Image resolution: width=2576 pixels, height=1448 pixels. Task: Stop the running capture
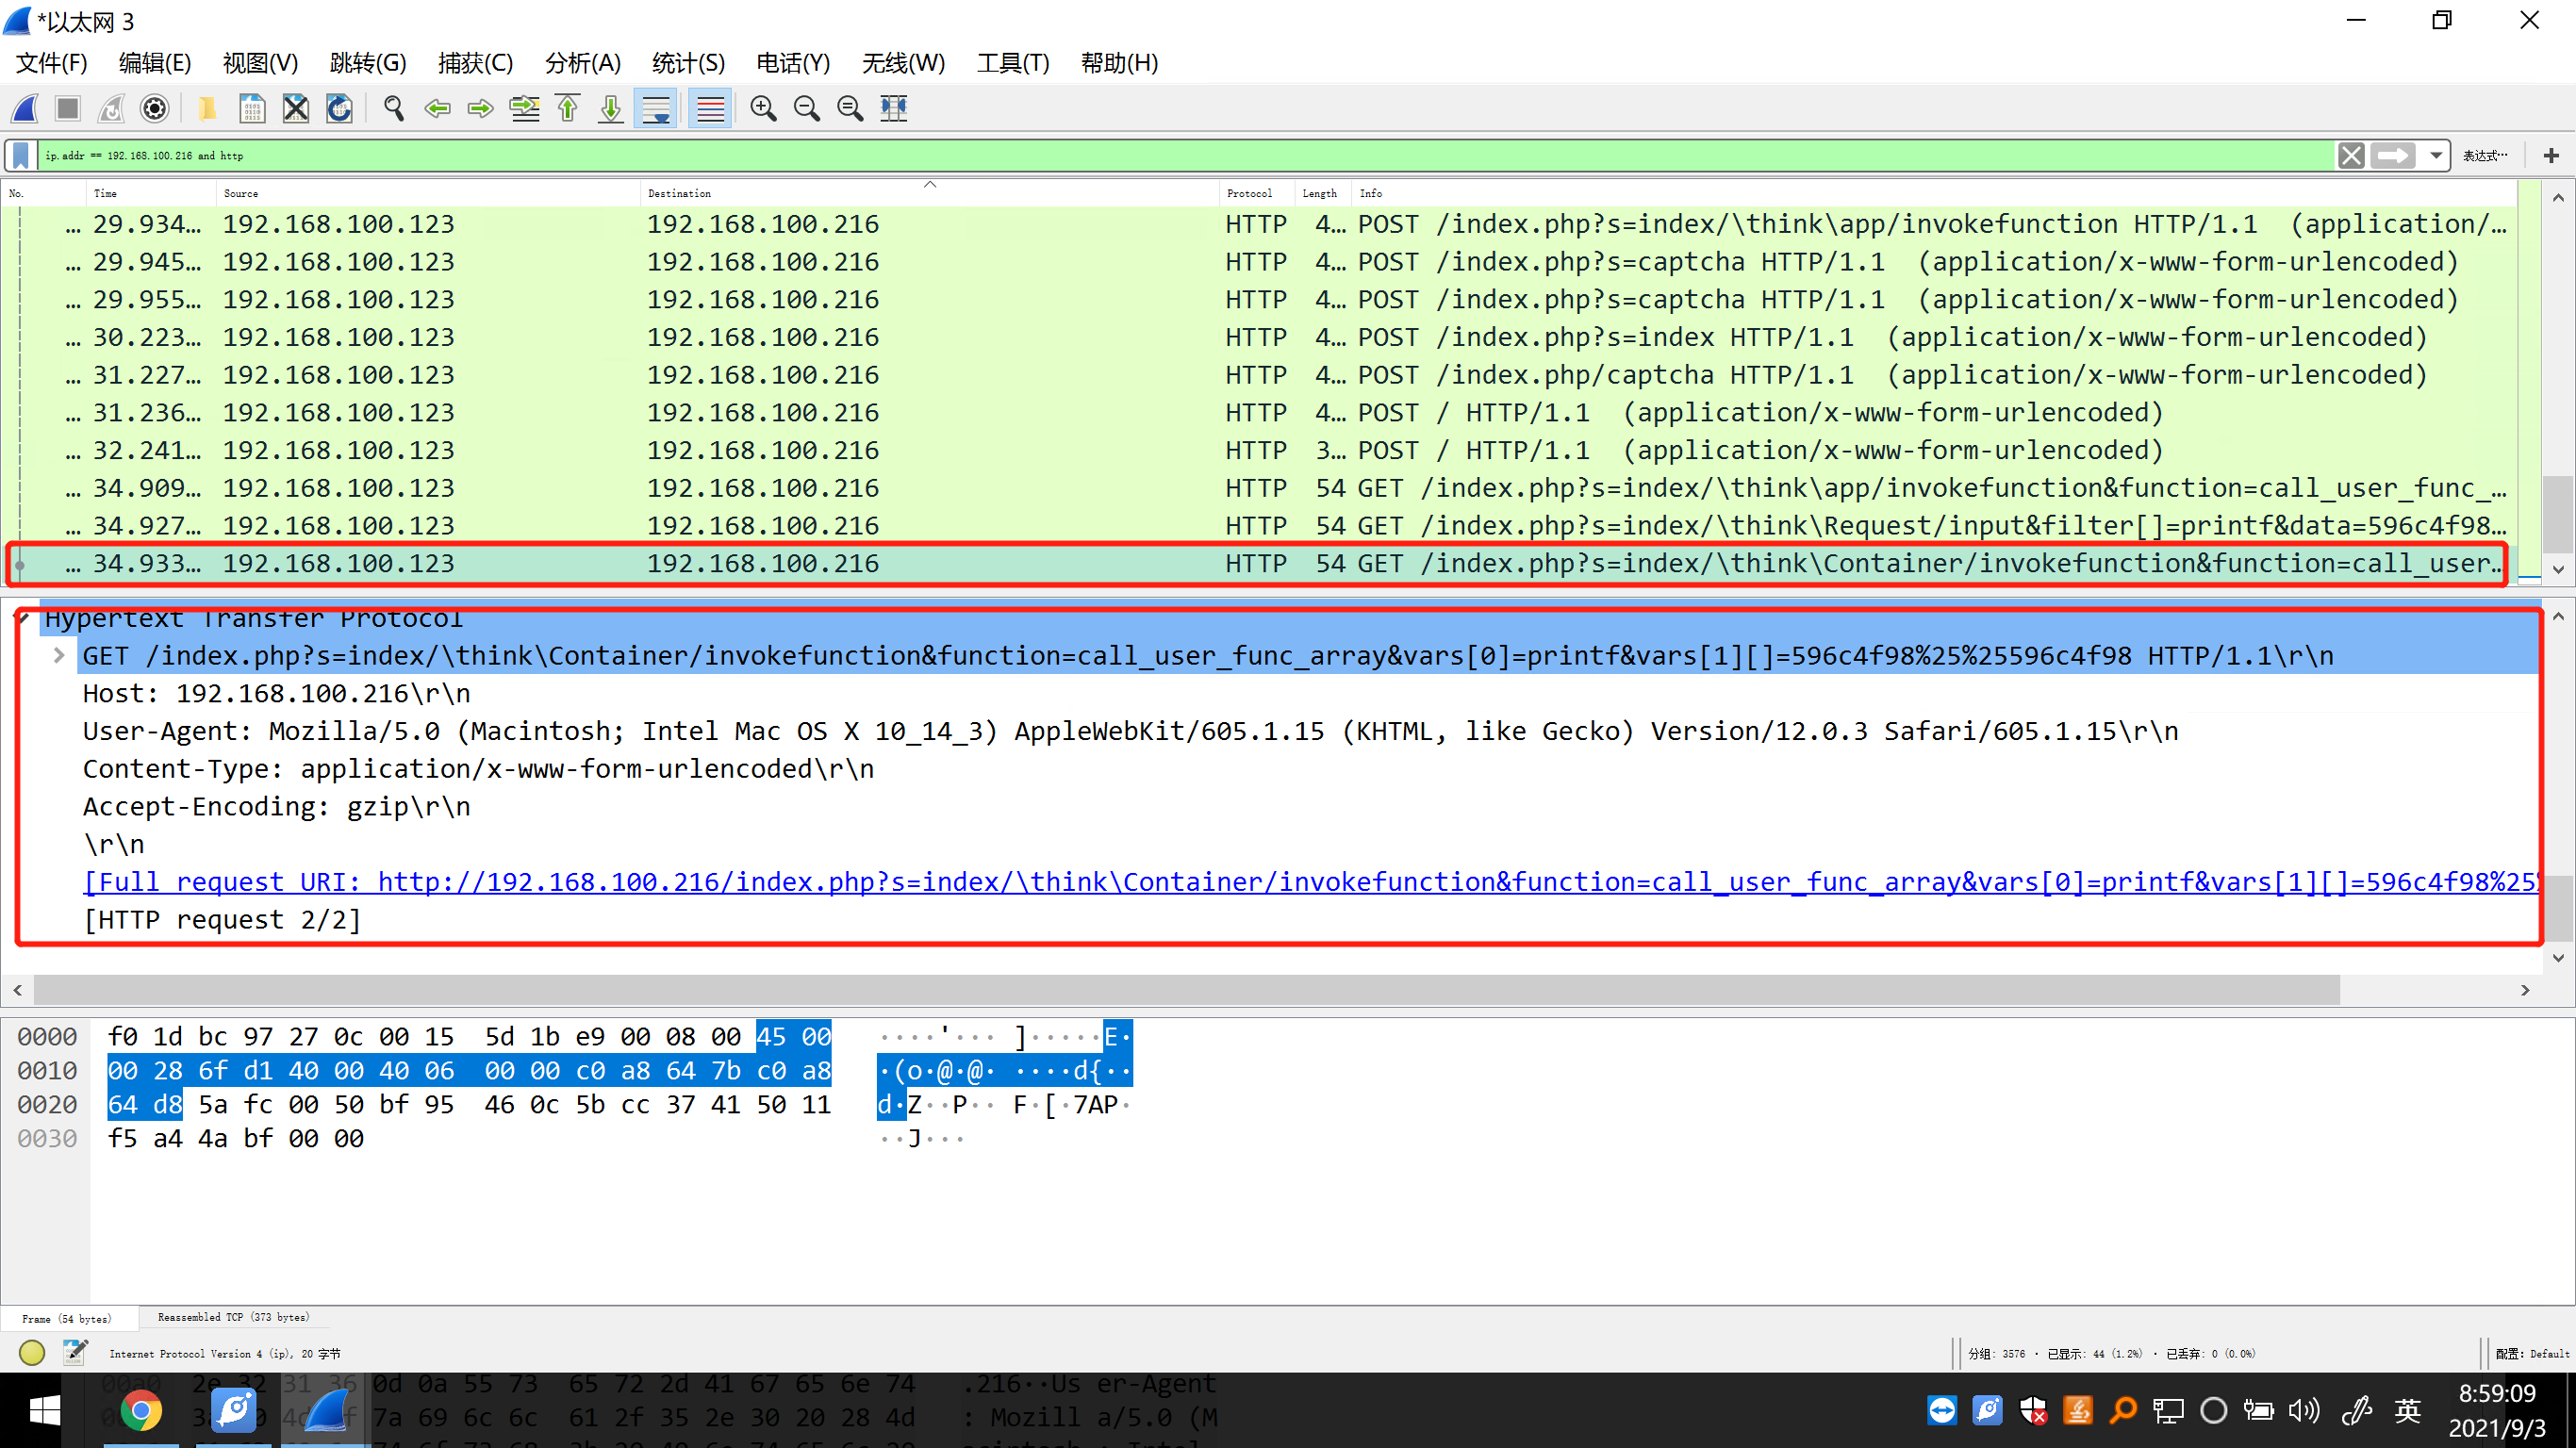[68, 108]
